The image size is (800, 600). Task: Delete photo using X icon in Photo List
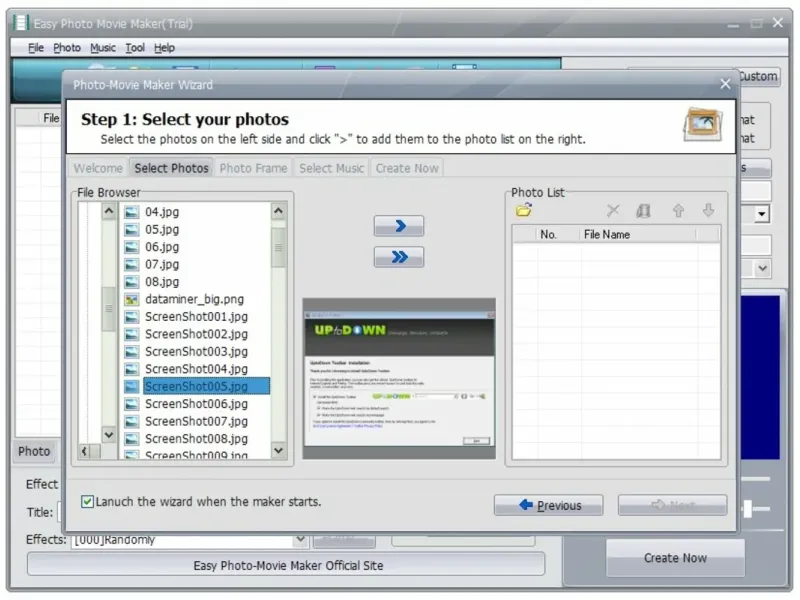613,210
